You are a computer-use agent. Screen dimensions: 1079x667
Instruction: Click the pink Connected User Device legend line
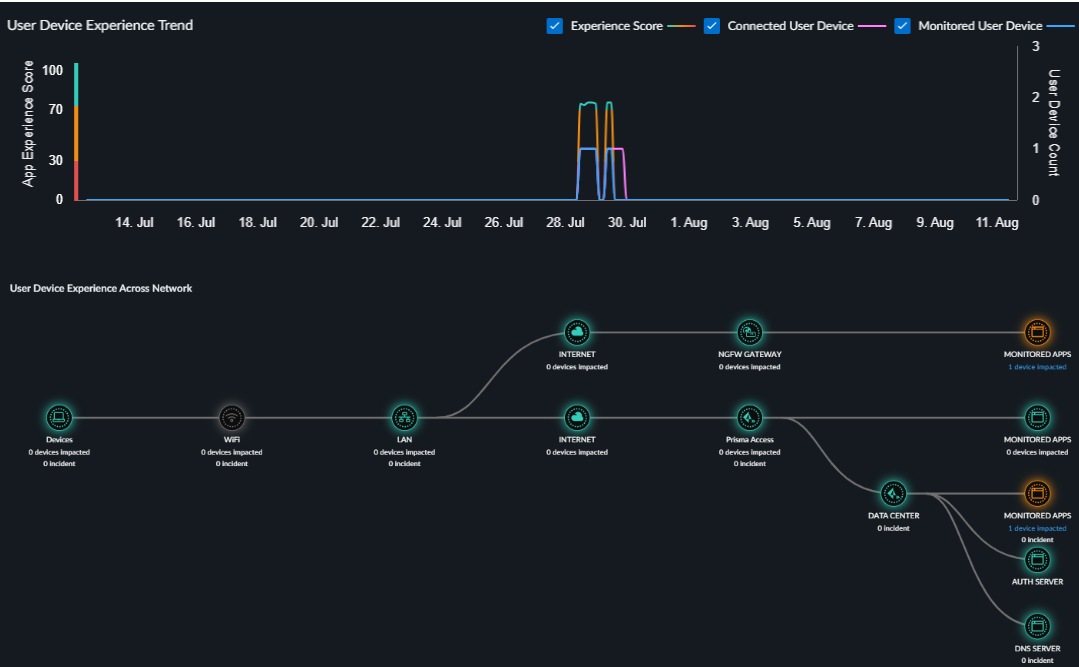(872, 26)
